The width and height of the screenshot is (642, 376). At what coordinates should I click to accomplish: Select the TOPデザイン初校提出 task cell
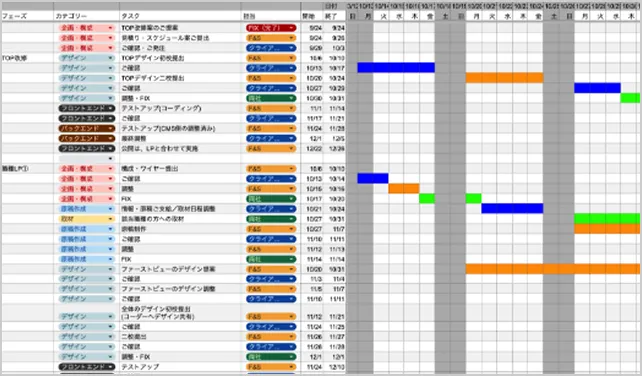pos(180,58)
